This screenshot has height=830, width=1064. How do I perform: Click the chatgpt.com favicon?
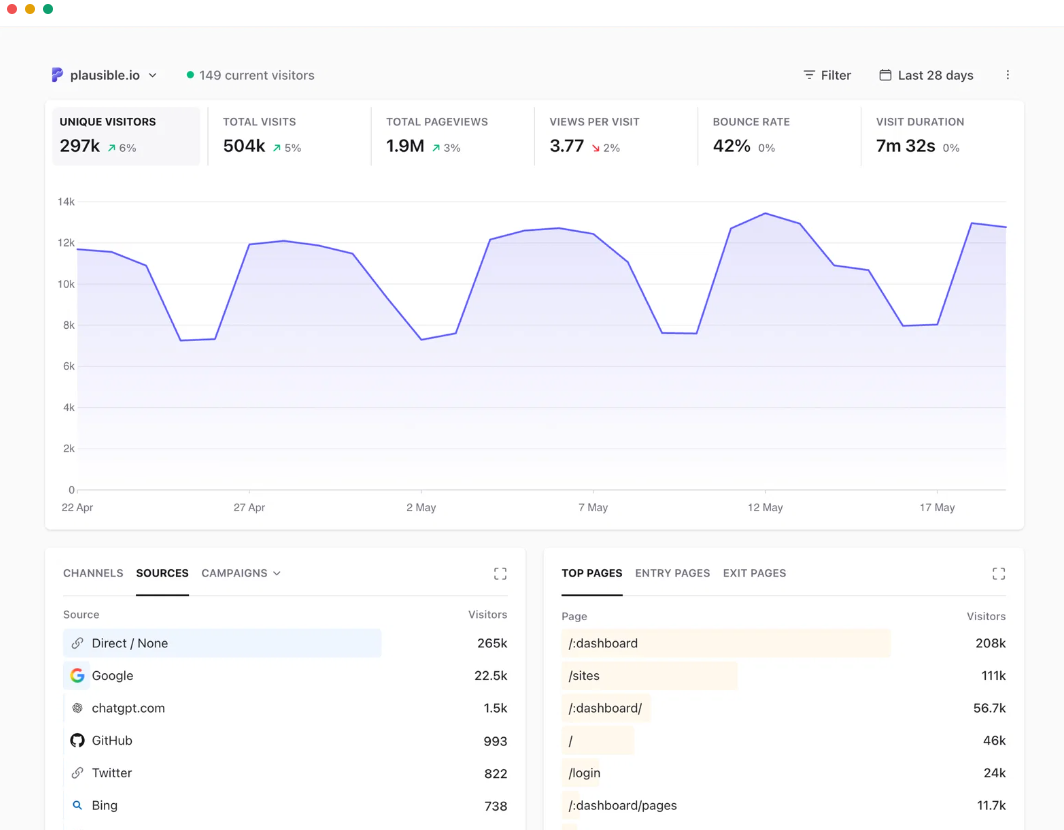tap(77, 708)
